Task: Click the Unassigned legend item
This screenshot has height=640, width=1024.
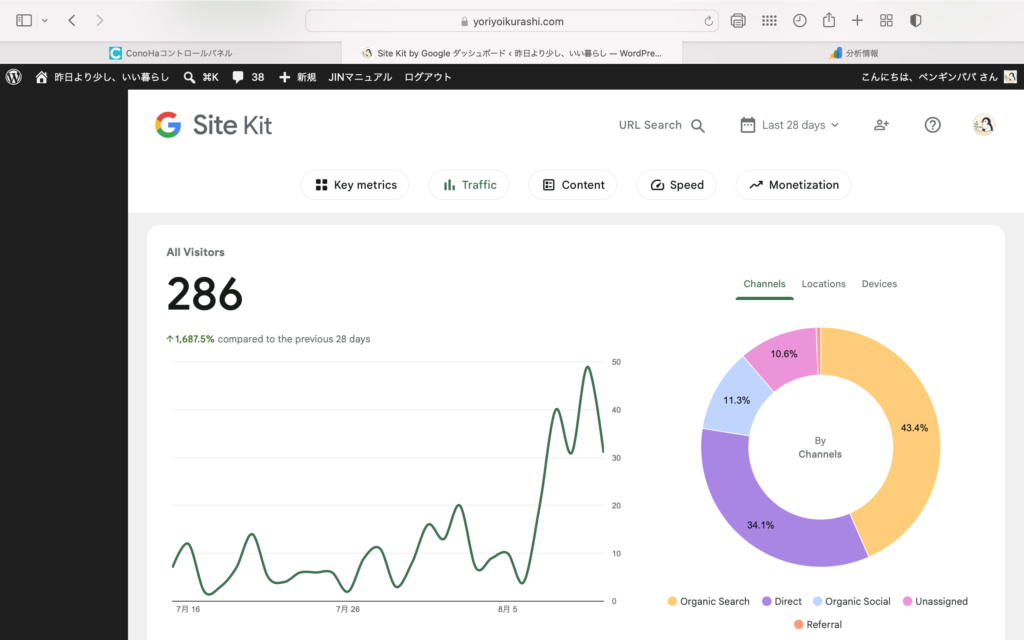Action: click(935, 601)
